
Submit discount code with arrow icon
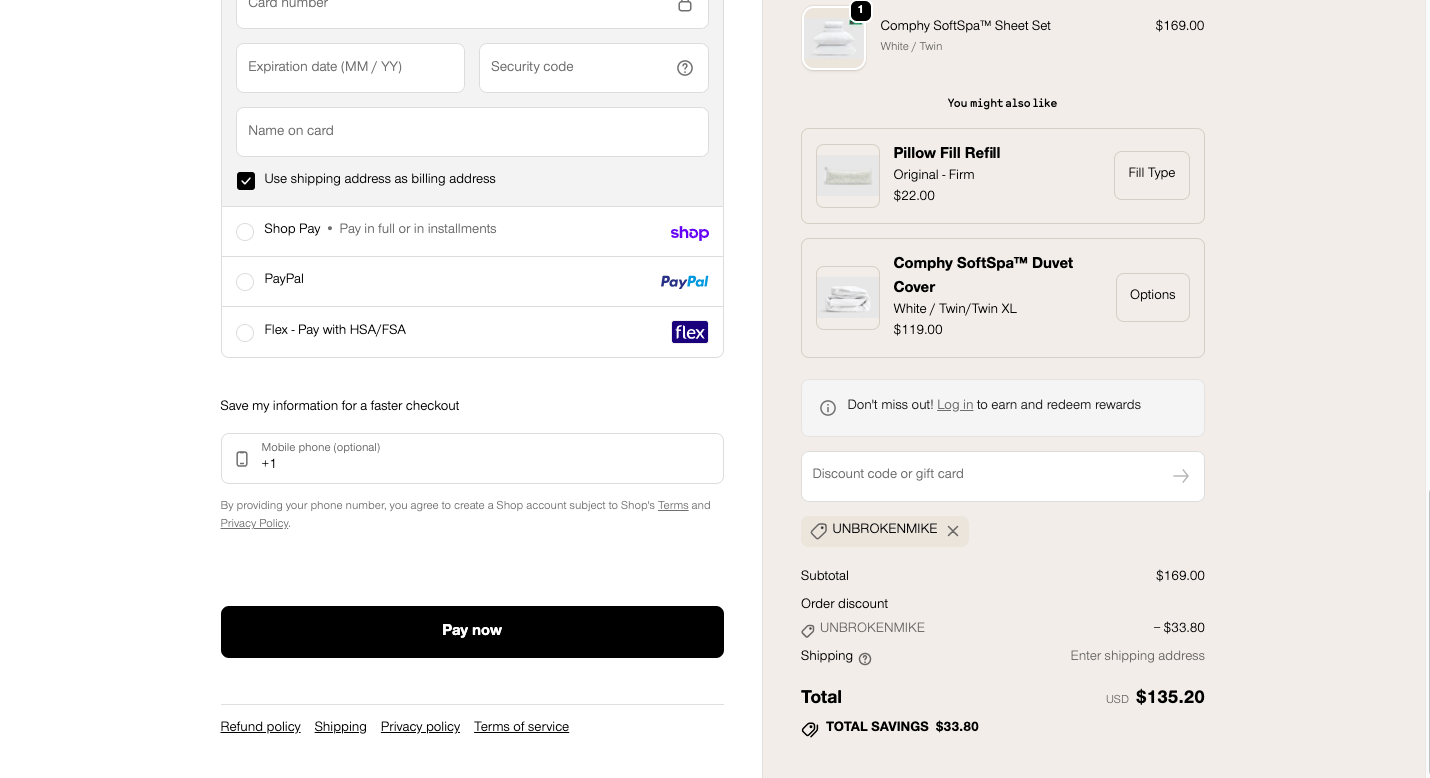coord(1180,476)
